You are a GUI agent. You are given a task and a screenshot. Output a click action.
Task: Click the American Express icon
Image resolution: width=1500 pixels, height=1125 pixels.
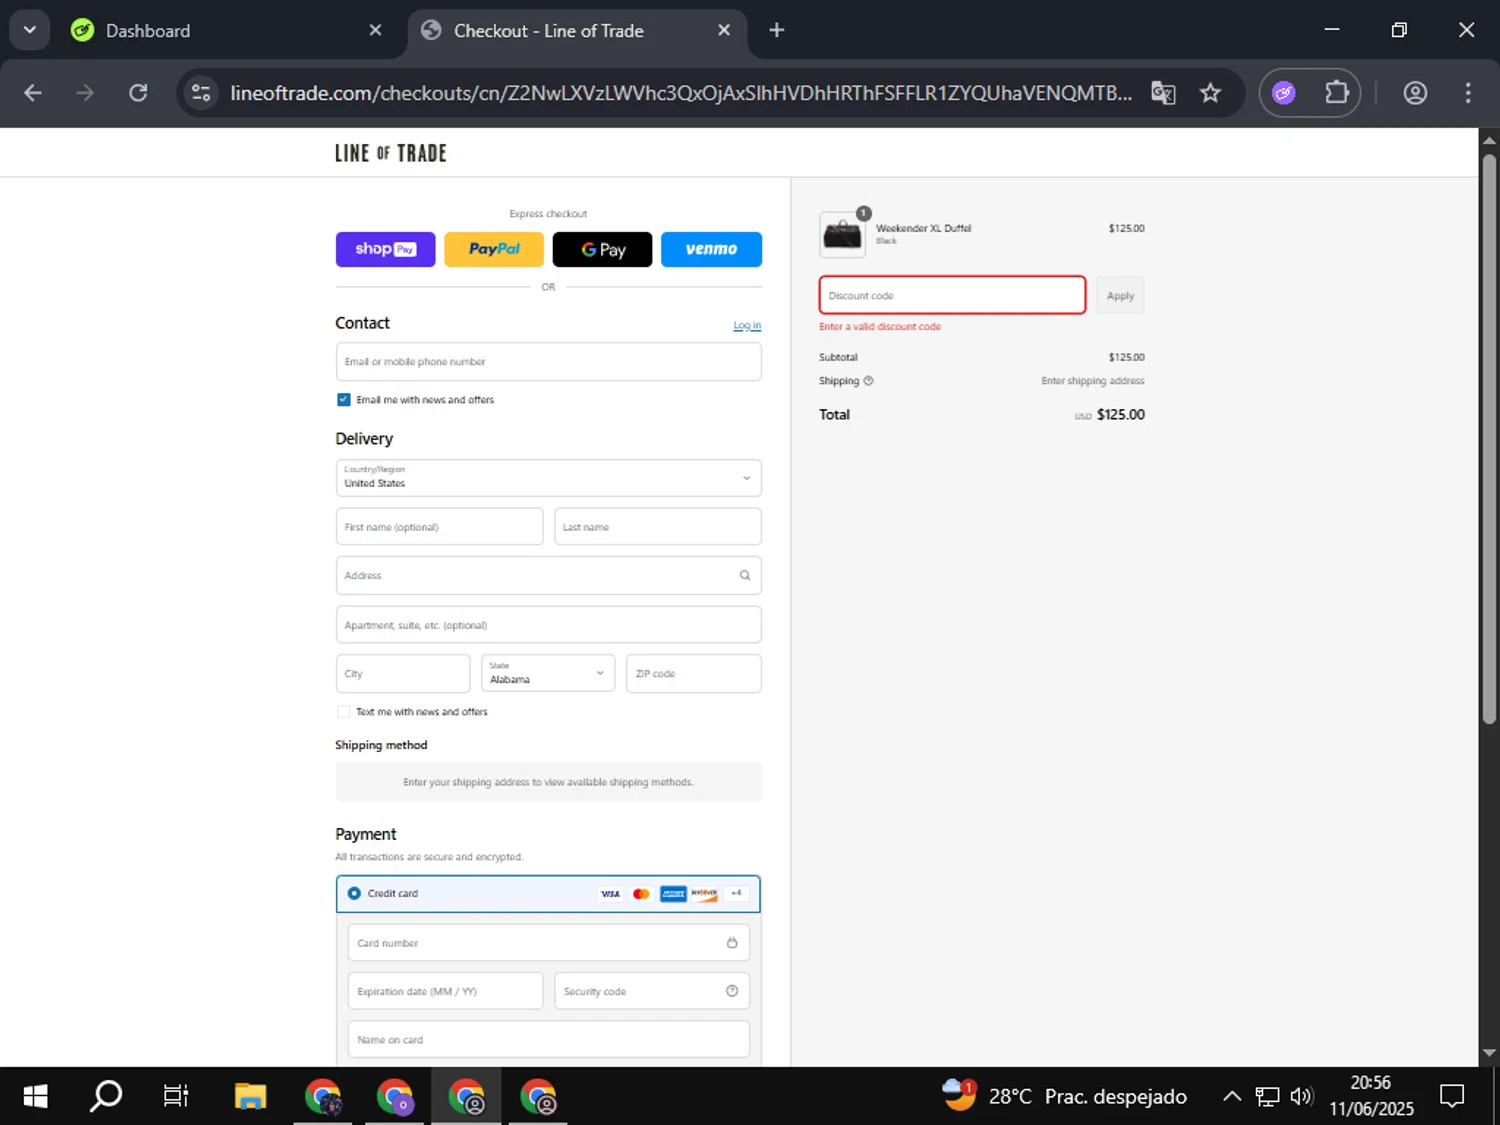tap(673, 894)
